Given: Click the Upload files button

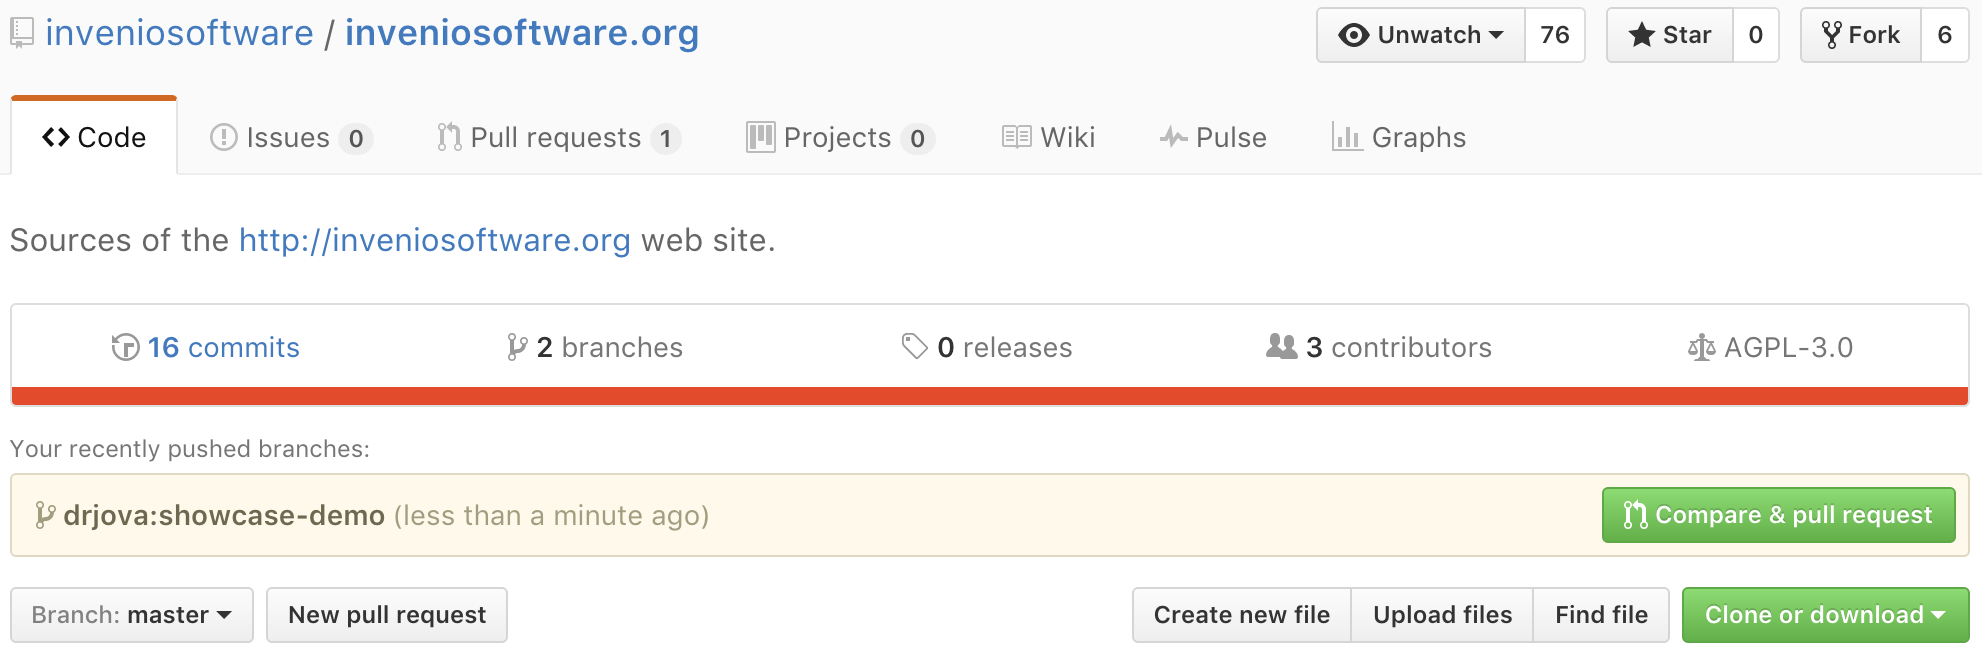Looking at the screenshot, I should click(x=1442, y=615).
